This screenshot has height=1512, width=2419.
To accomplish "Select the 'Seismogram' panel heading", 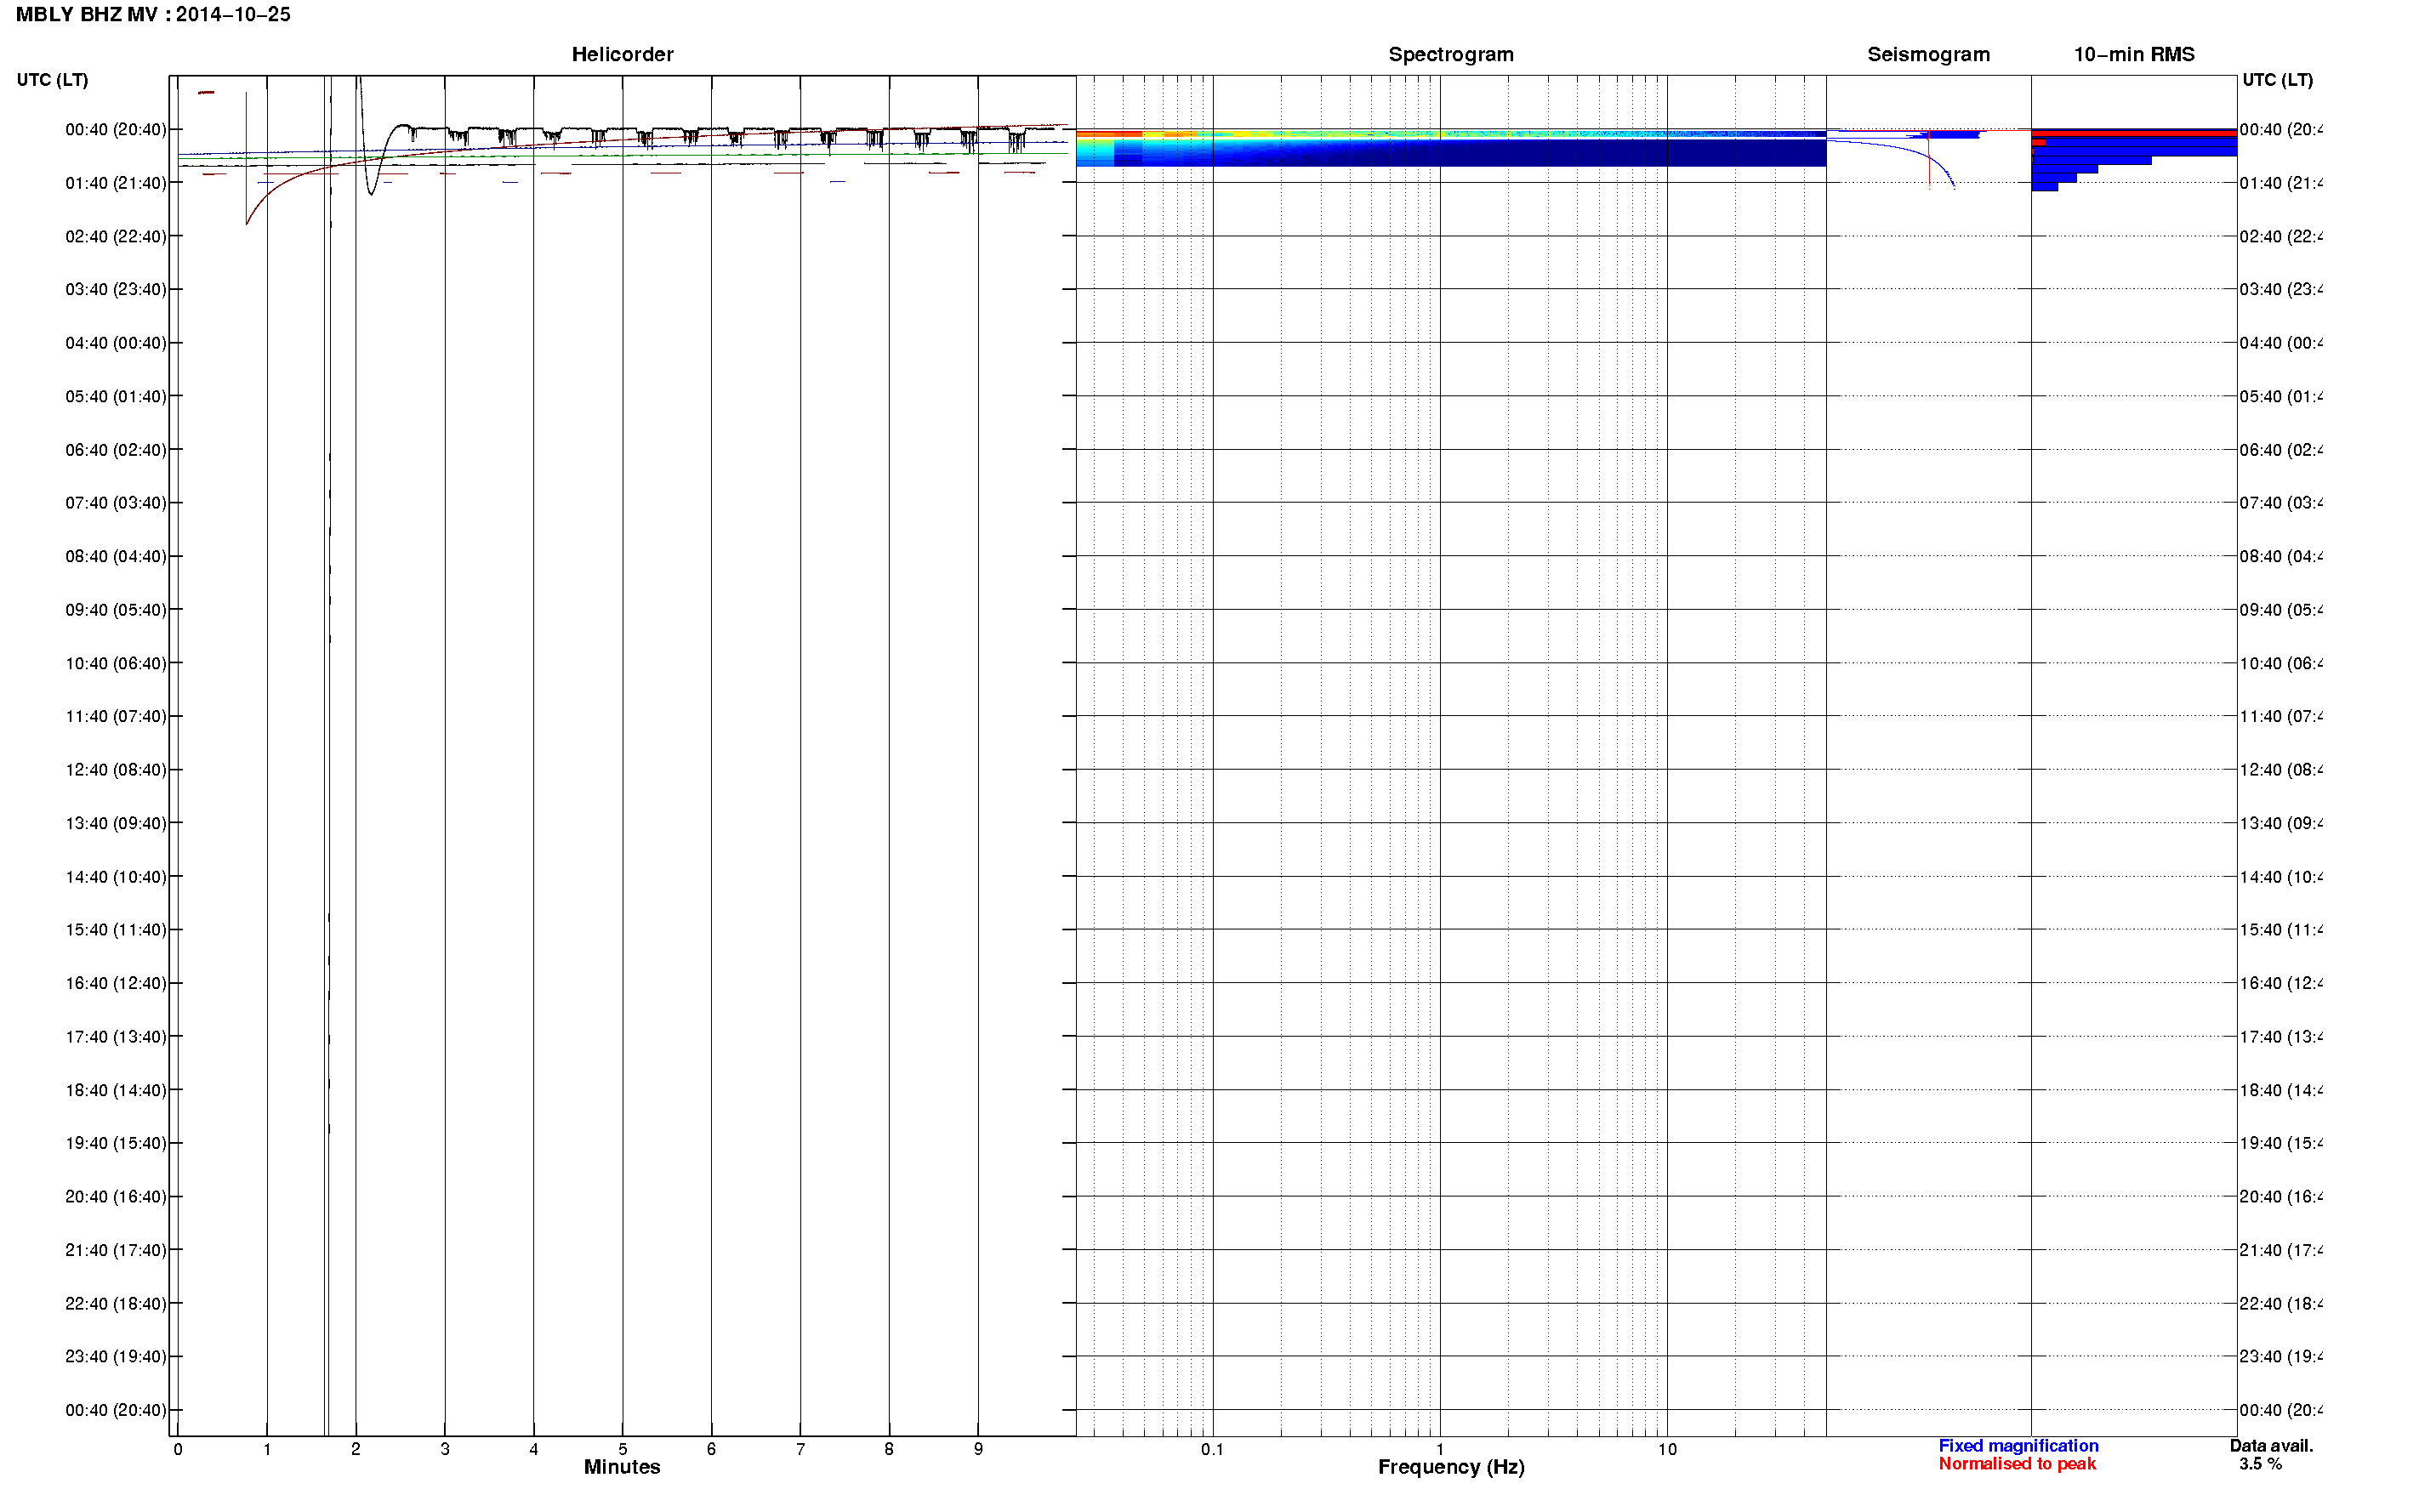I will point(1928,55).
